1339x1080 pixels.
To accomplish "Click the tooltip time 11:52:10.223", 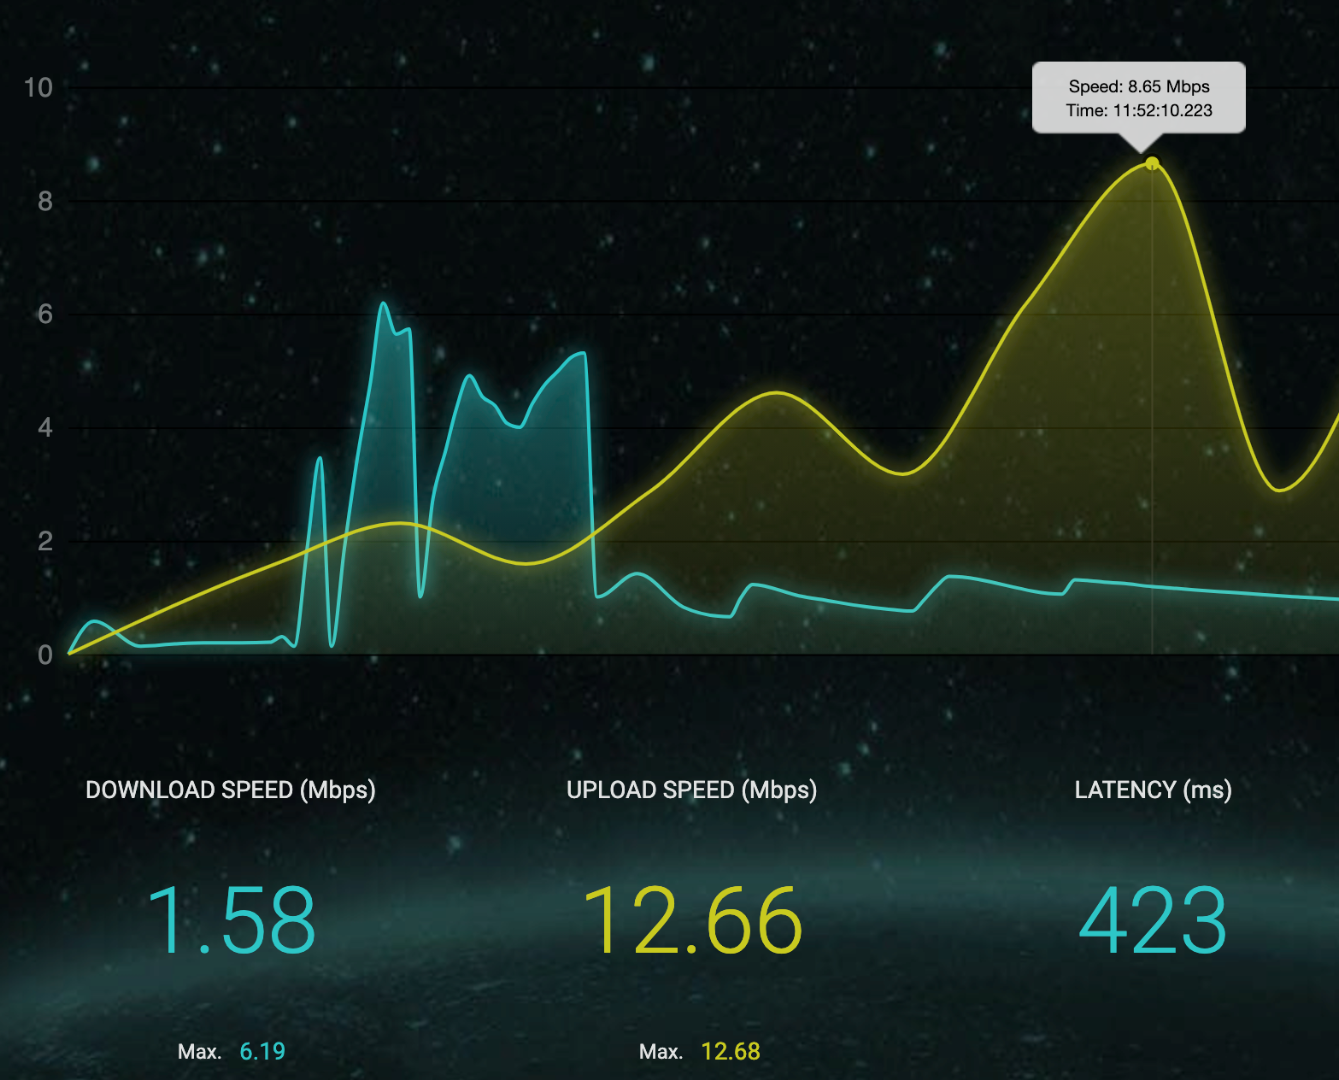I will click(1163, 110).
